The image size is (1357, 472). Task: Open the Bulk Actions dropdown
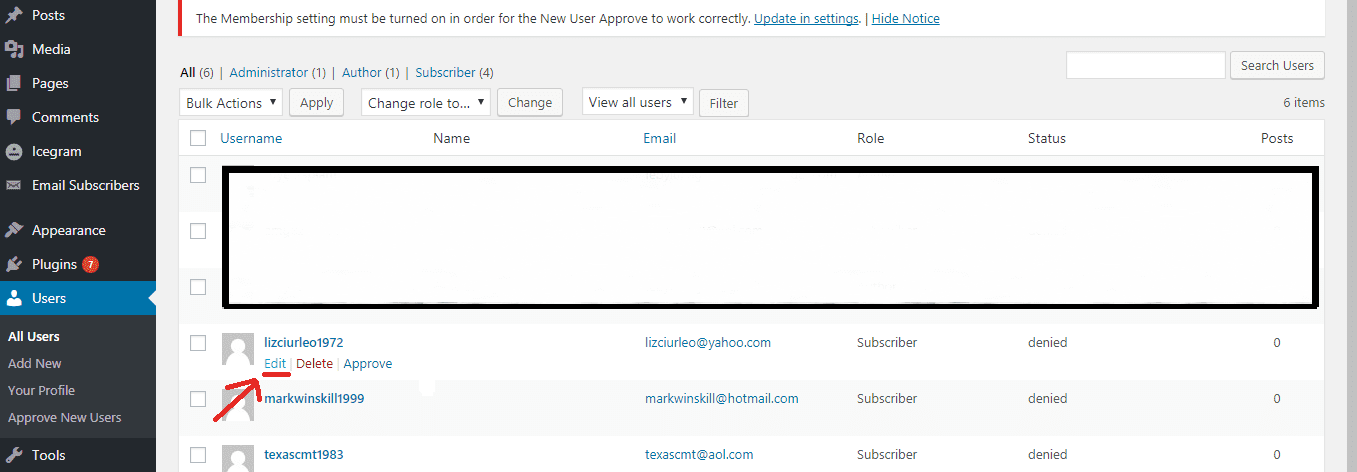coord(231,103)
